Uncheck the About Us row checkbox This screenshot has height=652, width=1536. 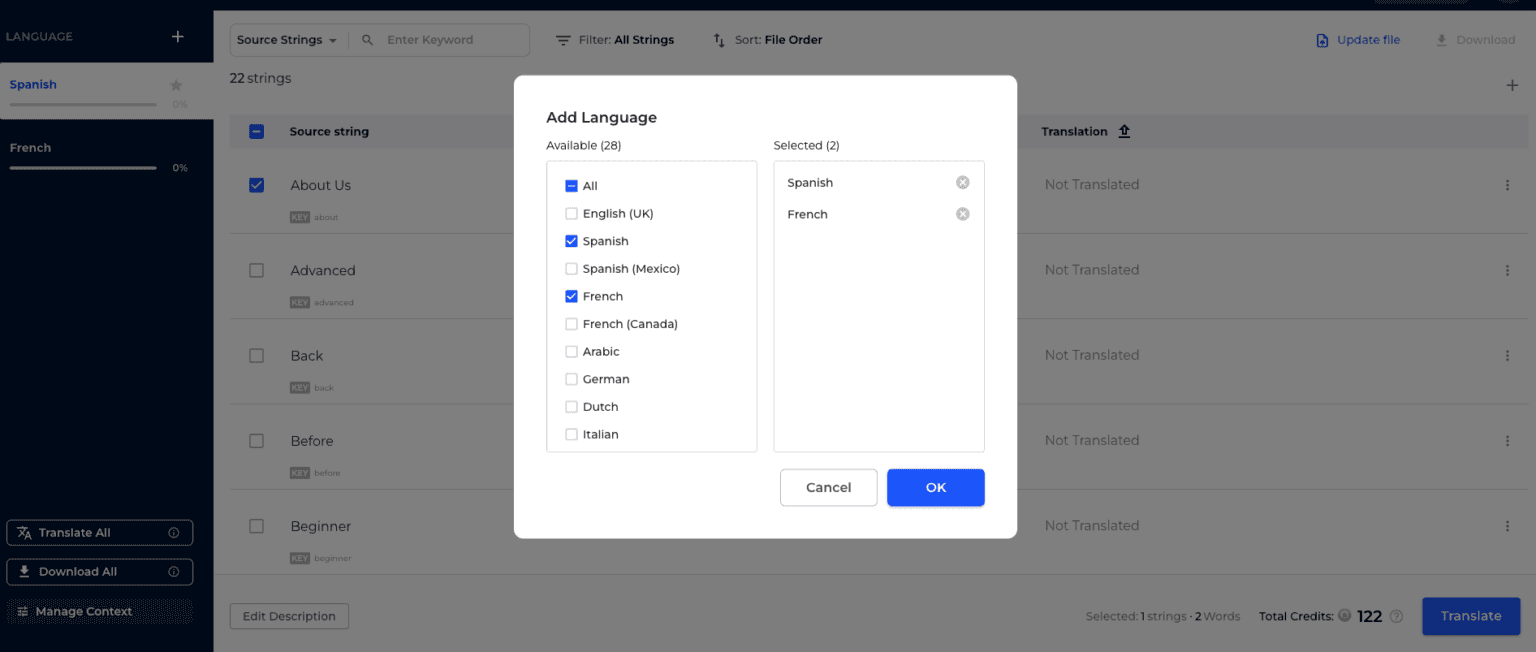point(256,185)
